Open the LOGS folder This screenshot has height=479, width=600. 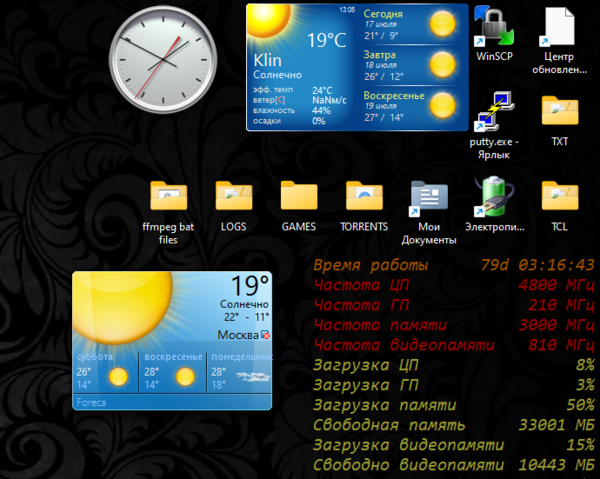pos(233,206)
